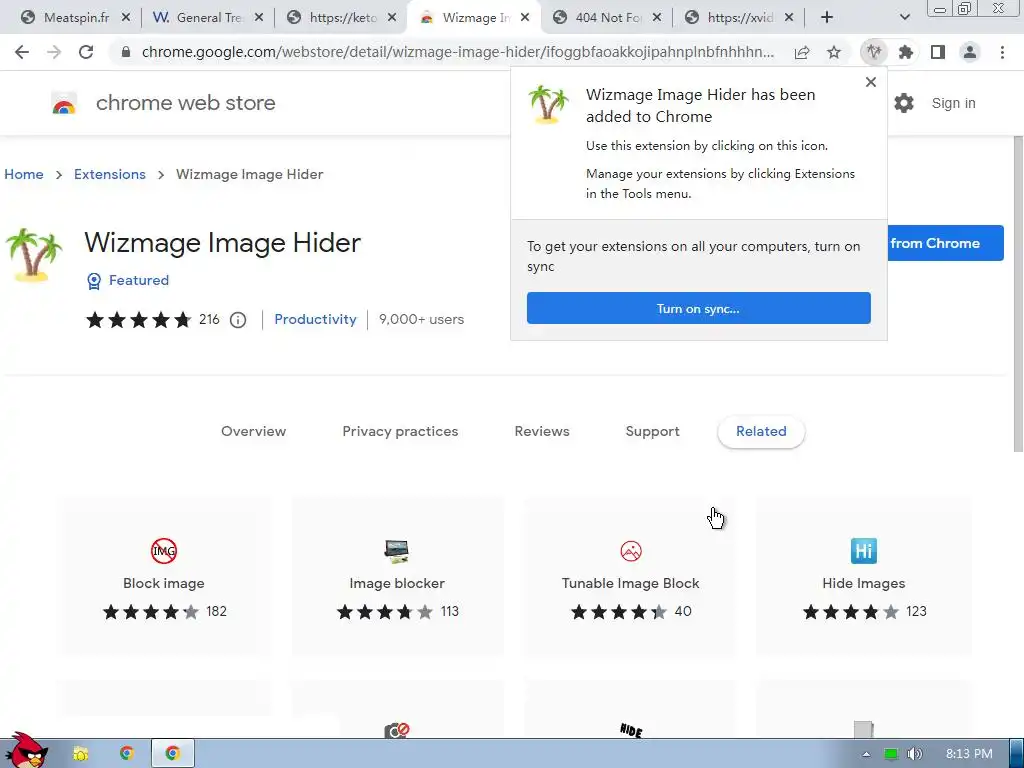Click the active Chrome taskbar window button
Image resolution: width=1024 pixels, height=768 pixels.
coord(173,754)
